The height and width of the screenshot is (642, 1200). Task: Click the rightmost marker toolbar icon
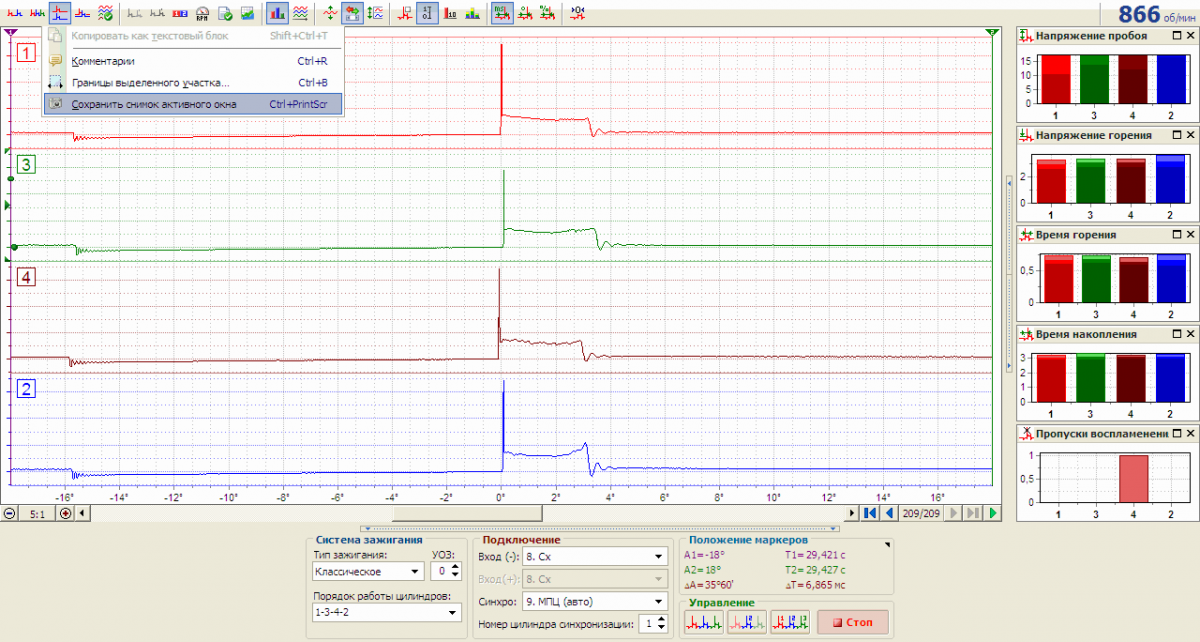pyautogui.click(x=579, y=13)
